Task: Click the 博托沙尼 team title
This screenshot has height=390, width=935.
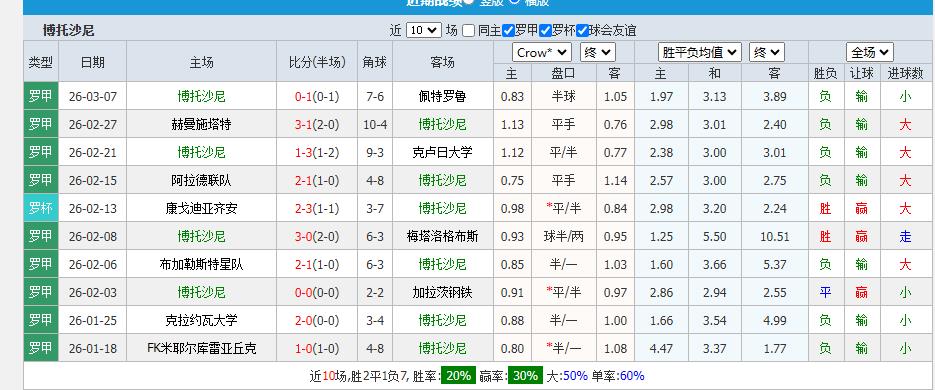Action: pyautogui.click(x=69, y=30)
